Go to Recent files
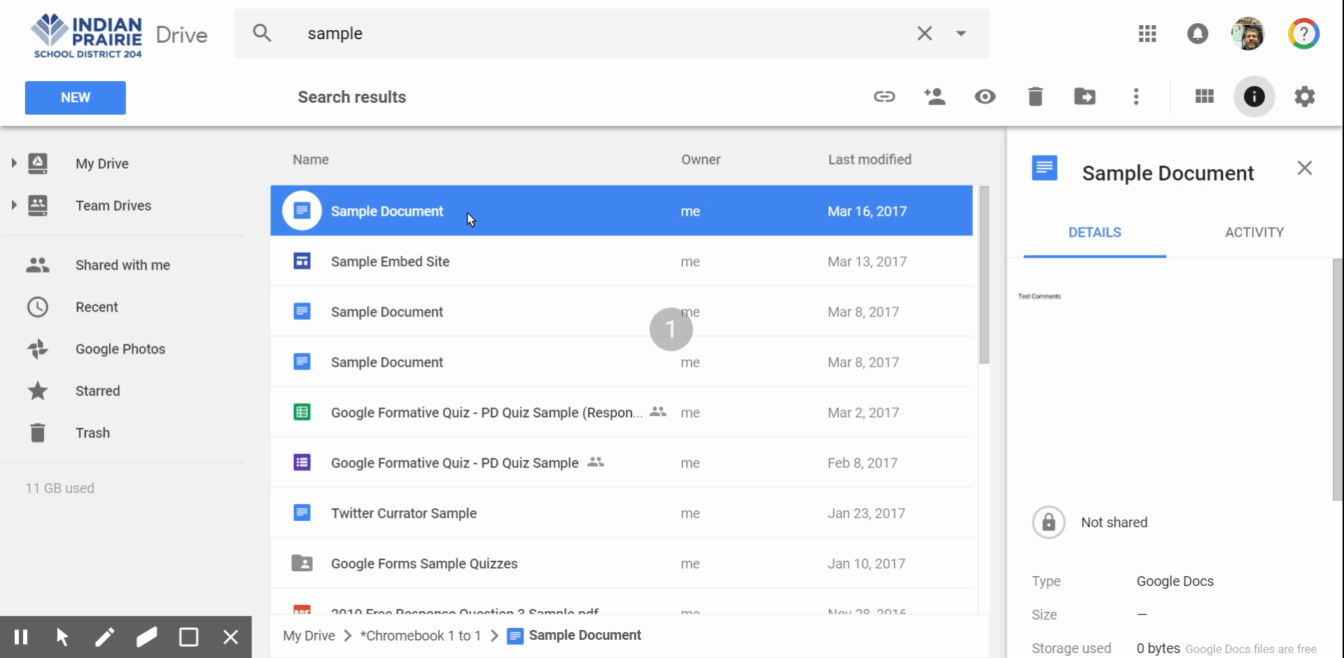Viewport: 1344px width, 658px height. coord(96,307)
